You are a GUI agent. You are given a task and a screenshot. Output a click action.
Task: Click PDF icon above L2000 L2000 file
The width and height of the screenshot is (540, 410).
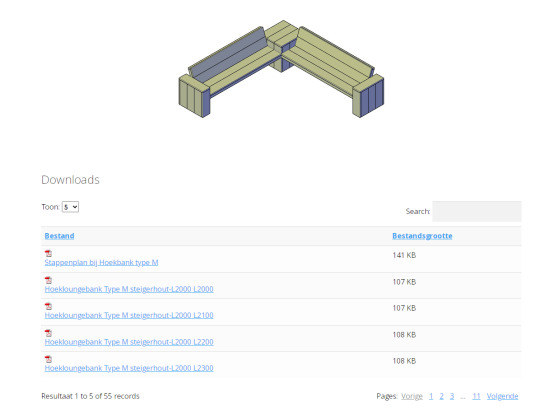click(48, 280)
